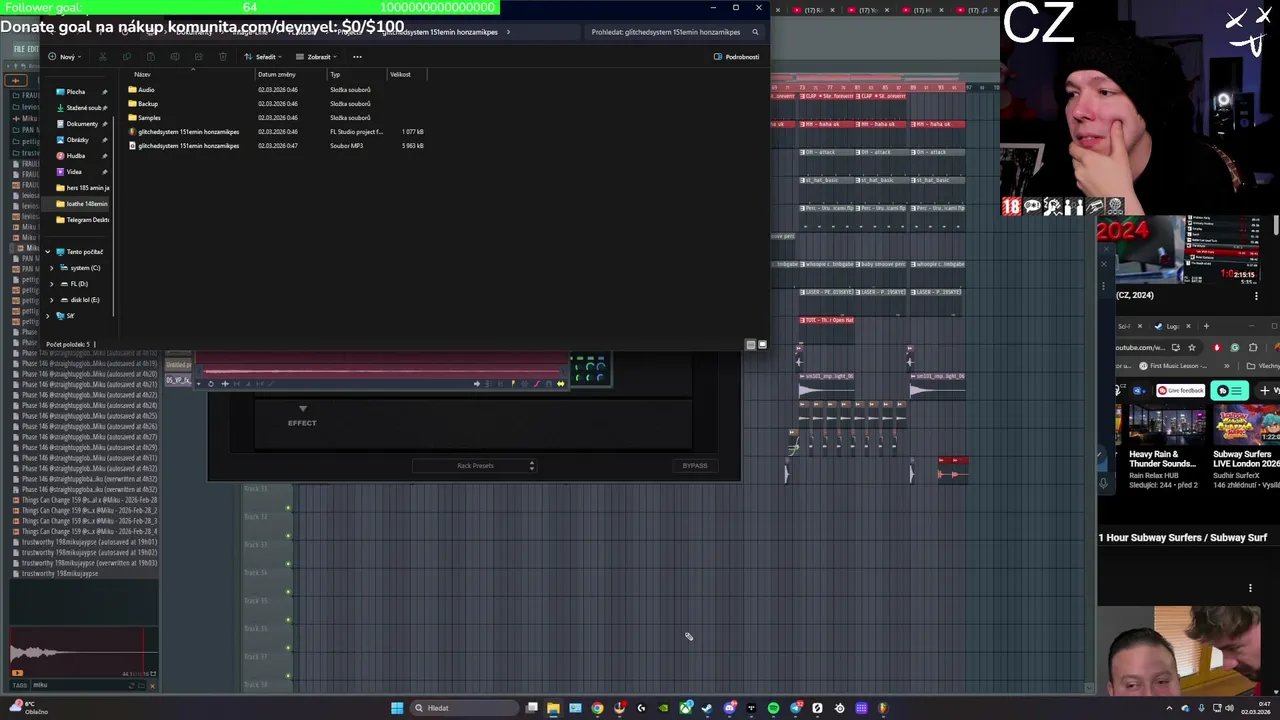Viewport: 1280px width, 720px height.
Task: Collapse the Tento počítač tree node
Action: click(47, 252)
